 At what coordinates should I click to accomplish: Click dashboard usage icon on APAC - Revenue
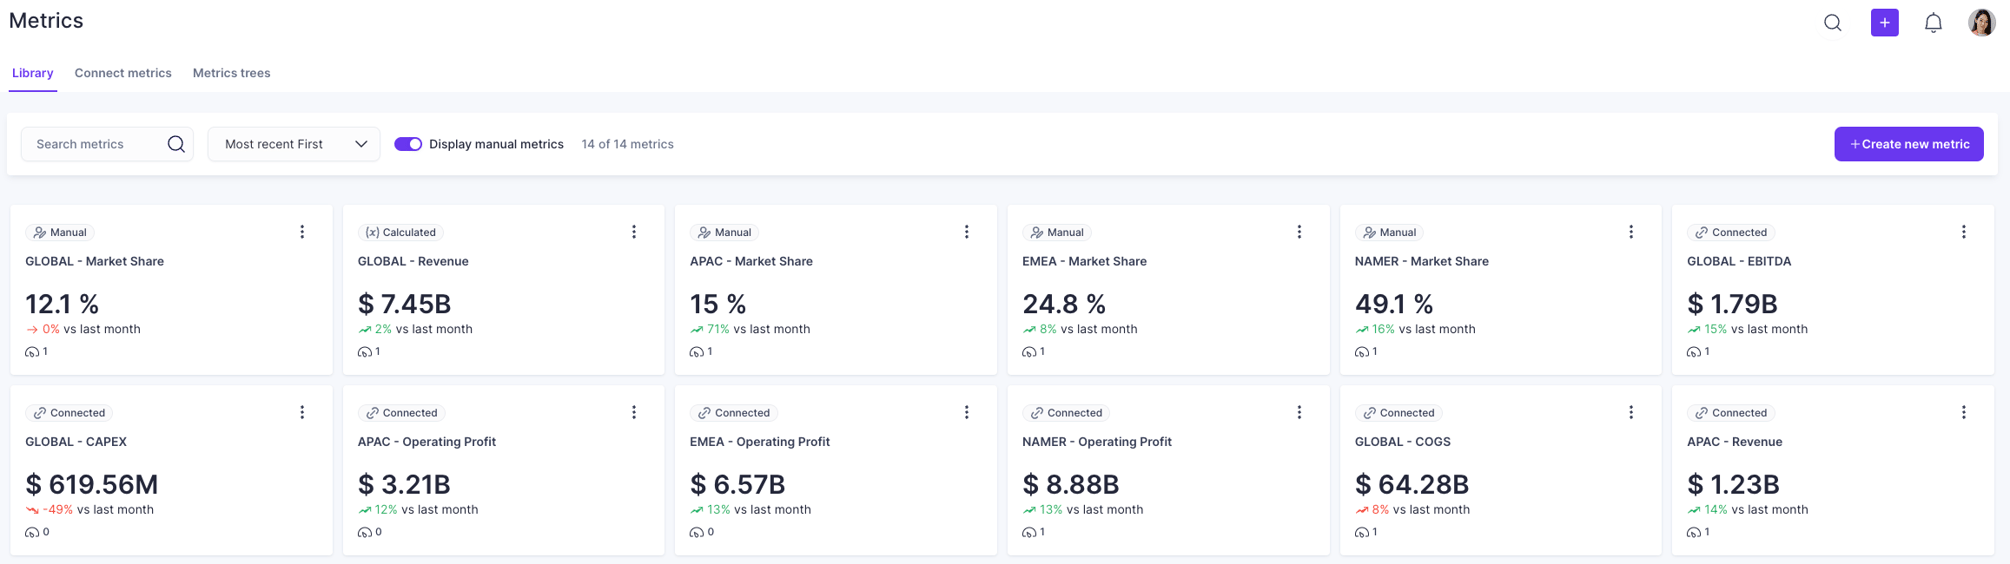(x=1694, y=532)
